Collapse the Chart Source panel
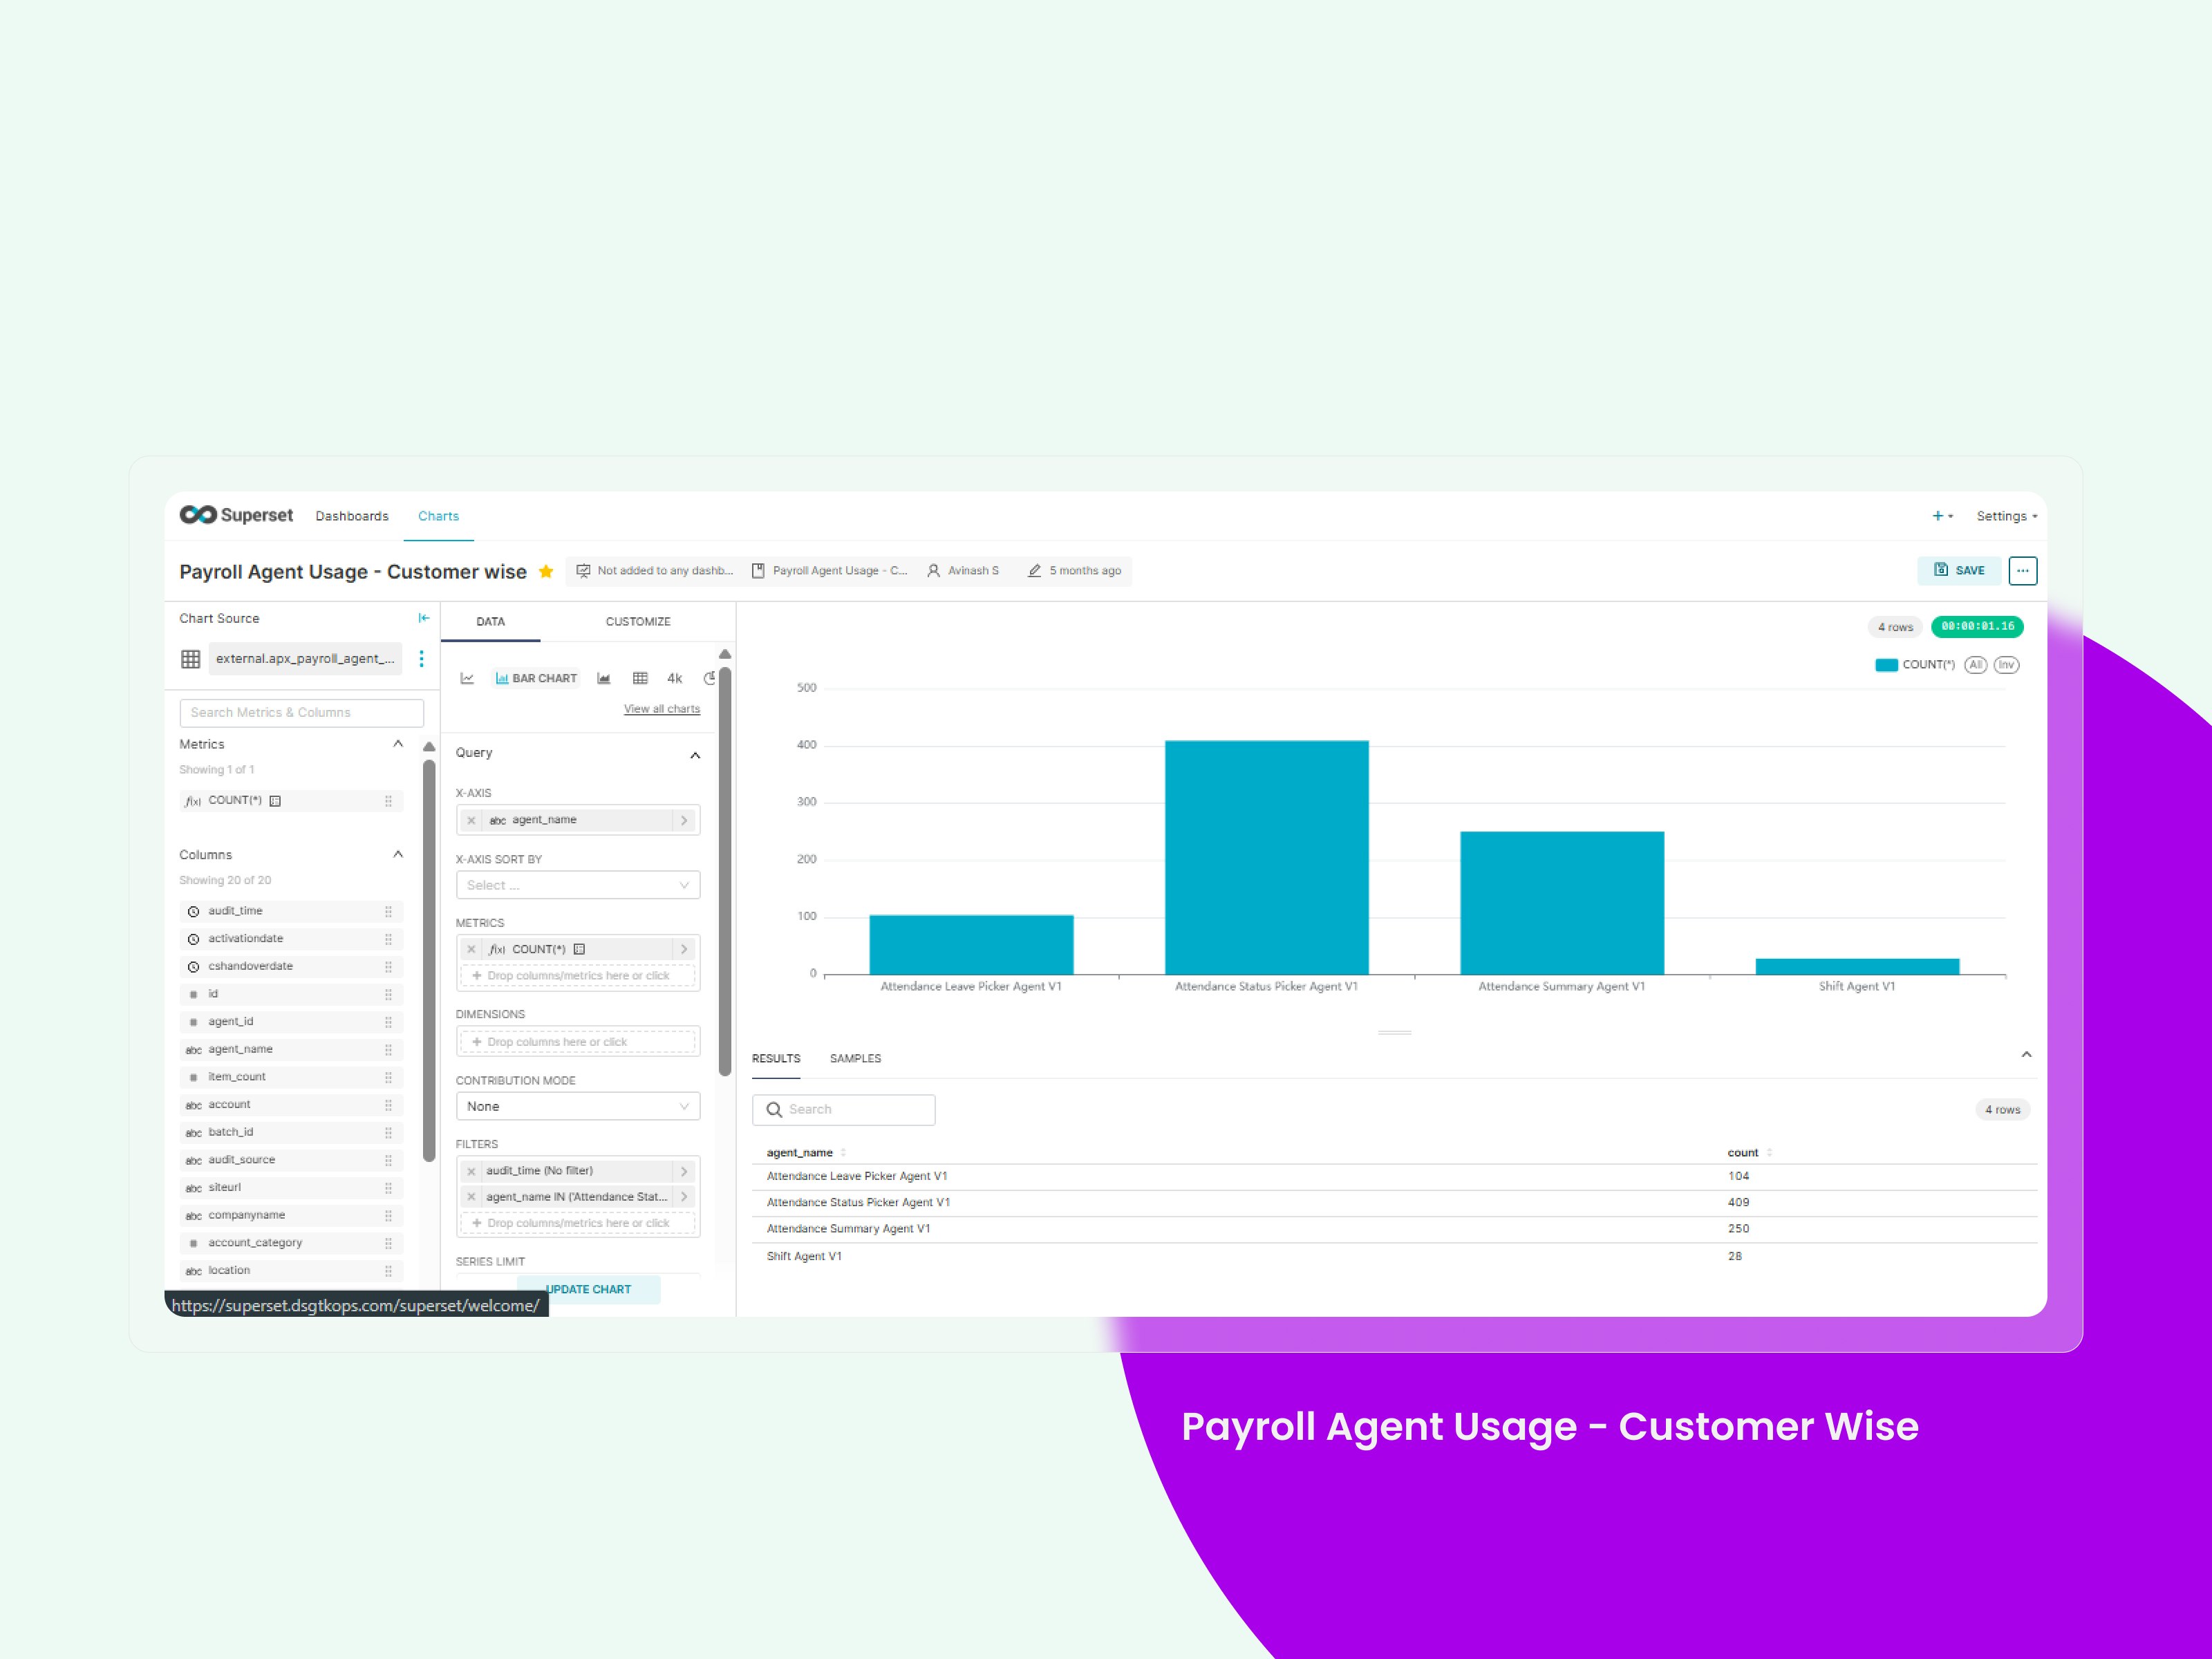 pos(424,618)
